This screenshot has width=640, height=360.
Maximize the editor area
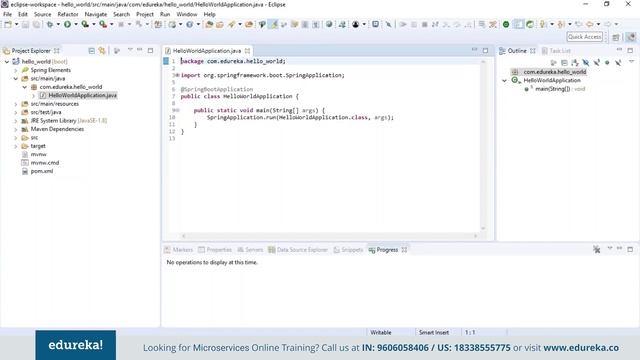485,51
